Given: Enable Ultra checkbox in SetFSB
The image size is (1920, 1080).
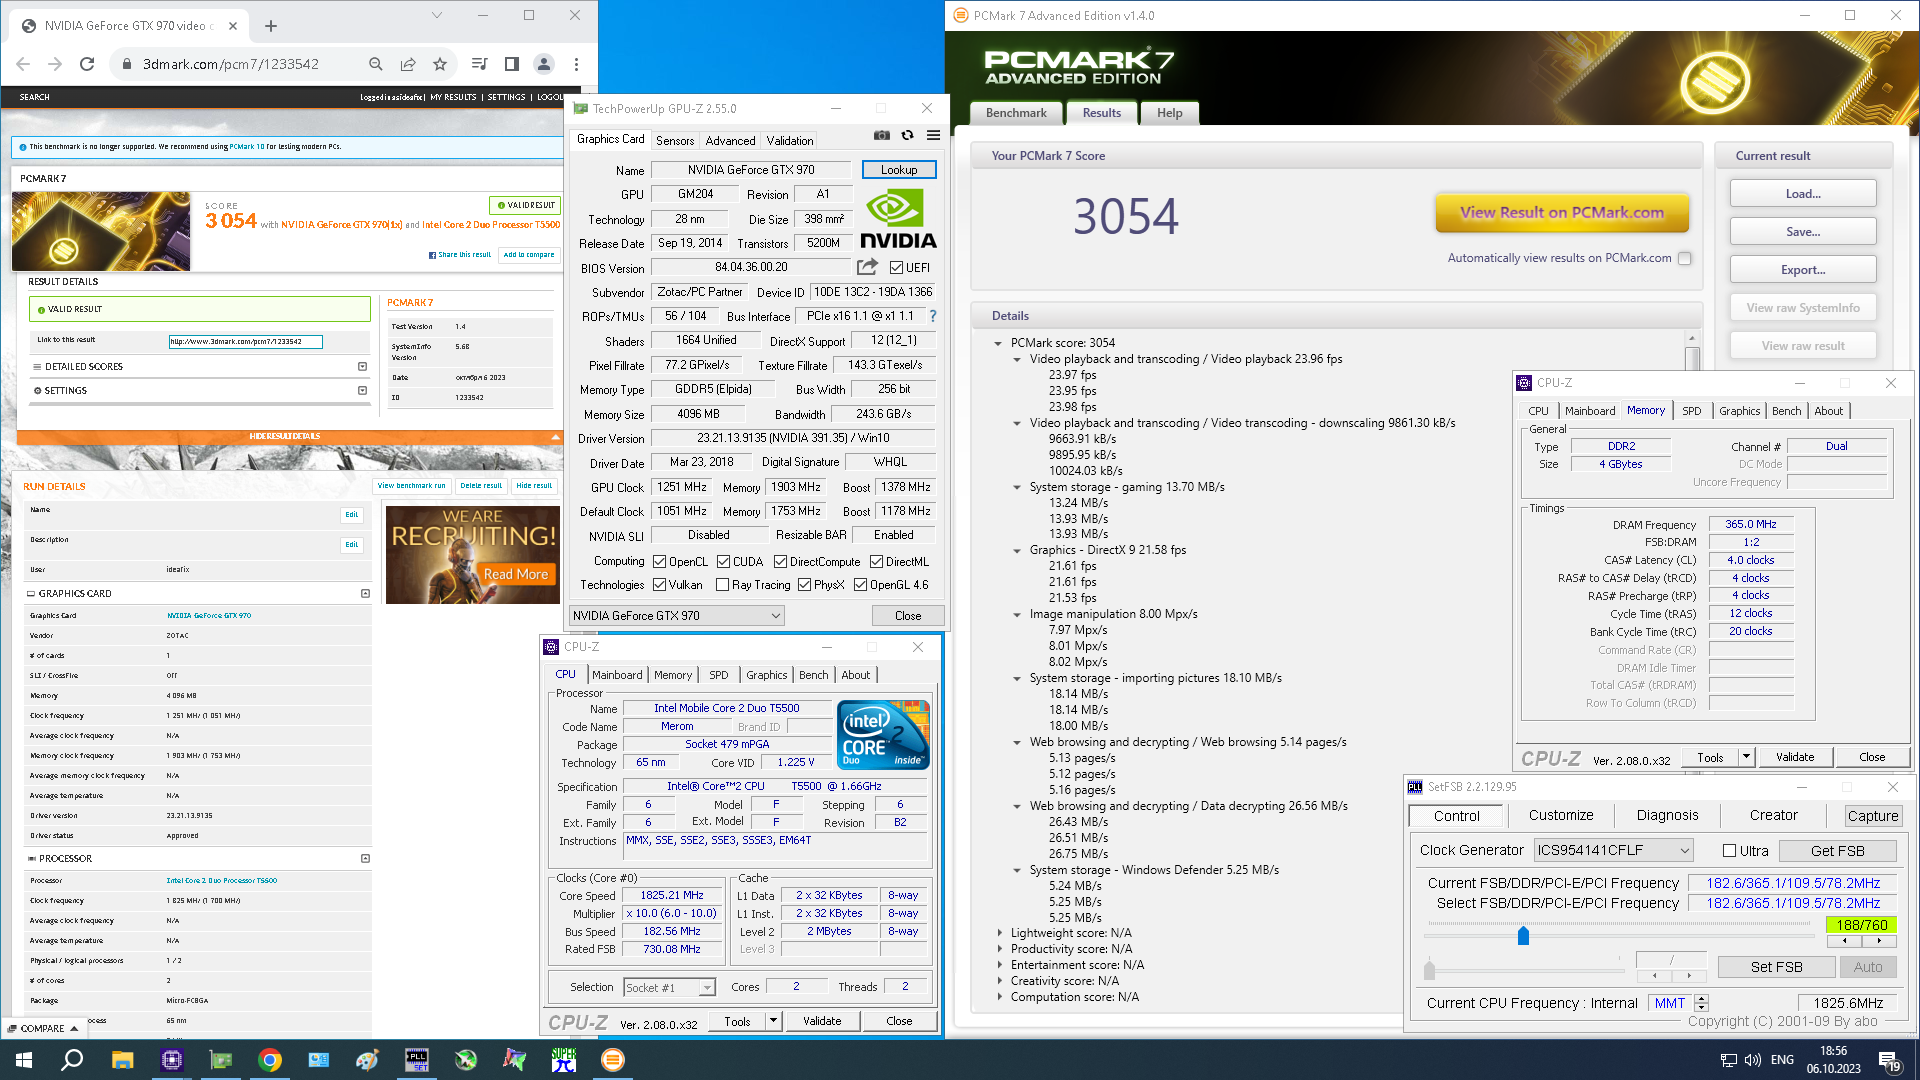Looking at the screenshot, I should (x=1729, y=851).
